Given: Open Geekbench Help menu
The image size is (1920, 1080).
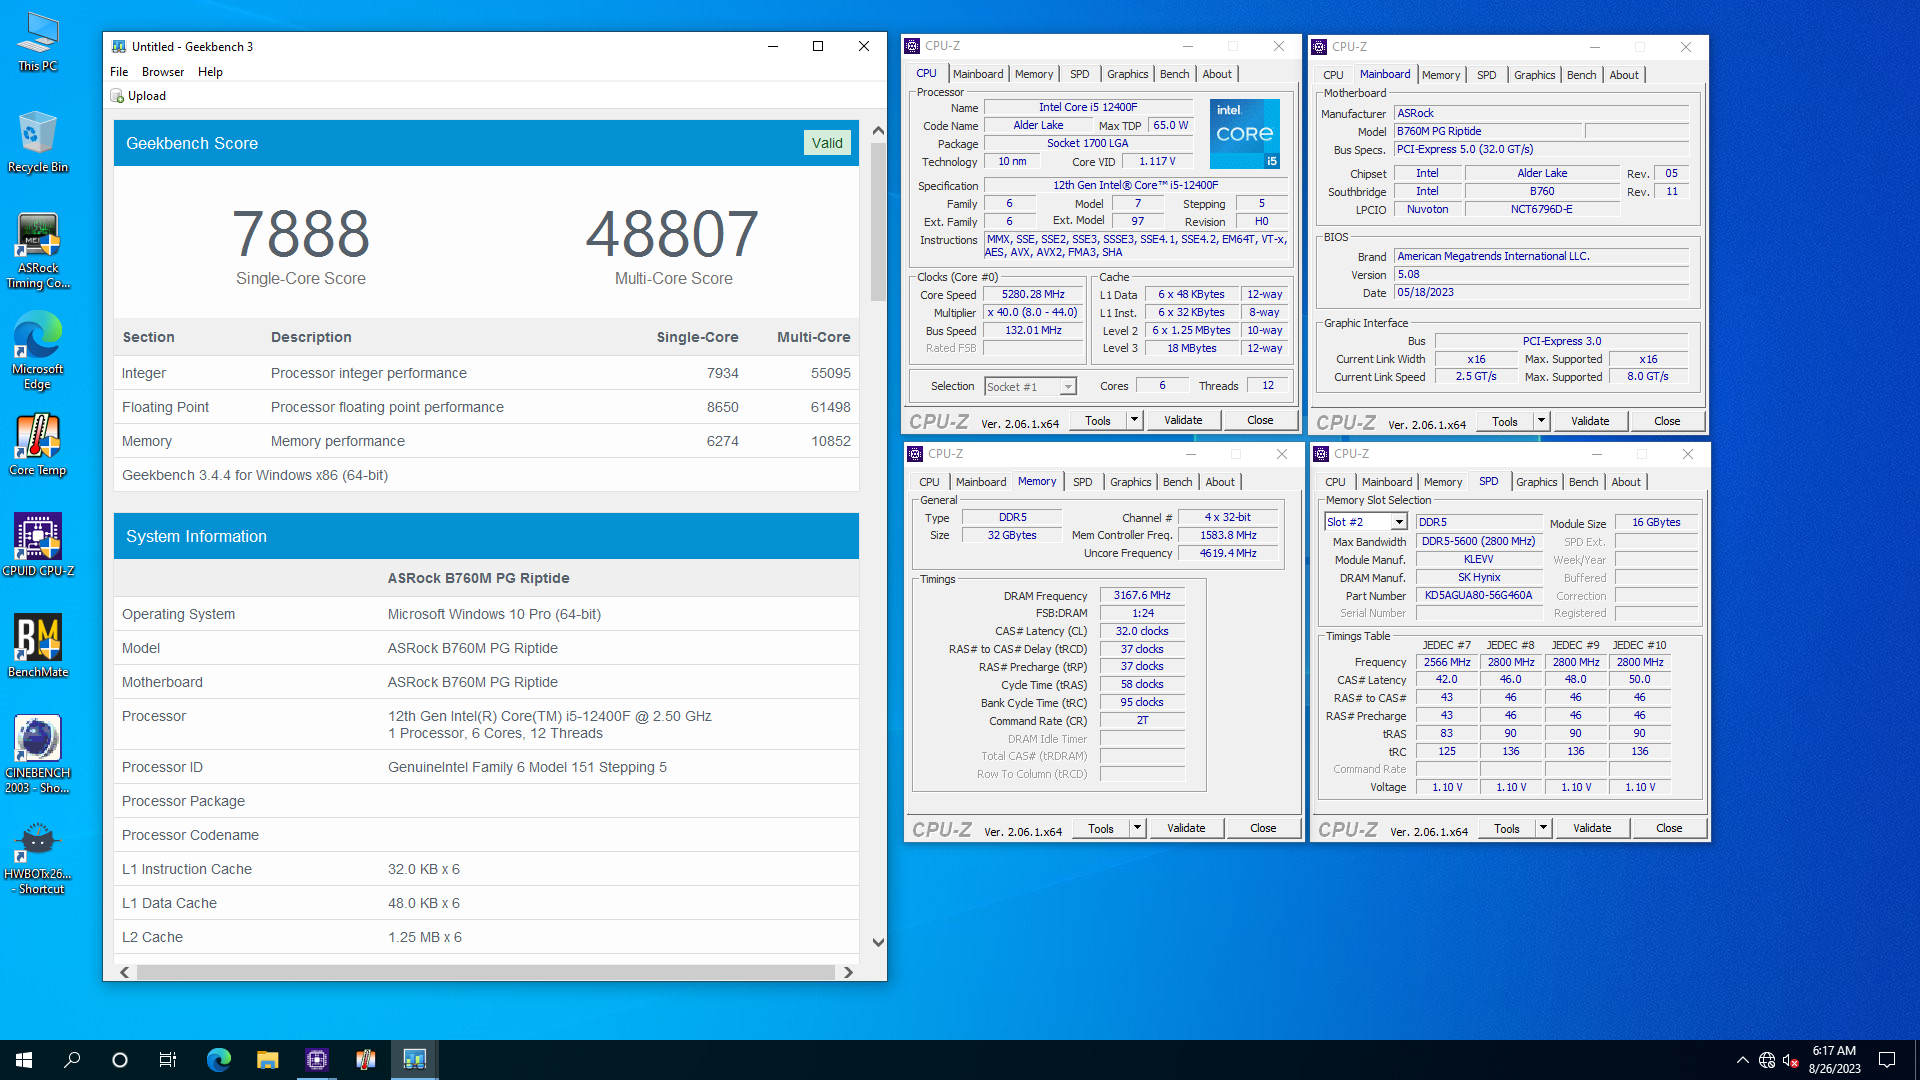Looking at the screenshot, I should (210, 72).
